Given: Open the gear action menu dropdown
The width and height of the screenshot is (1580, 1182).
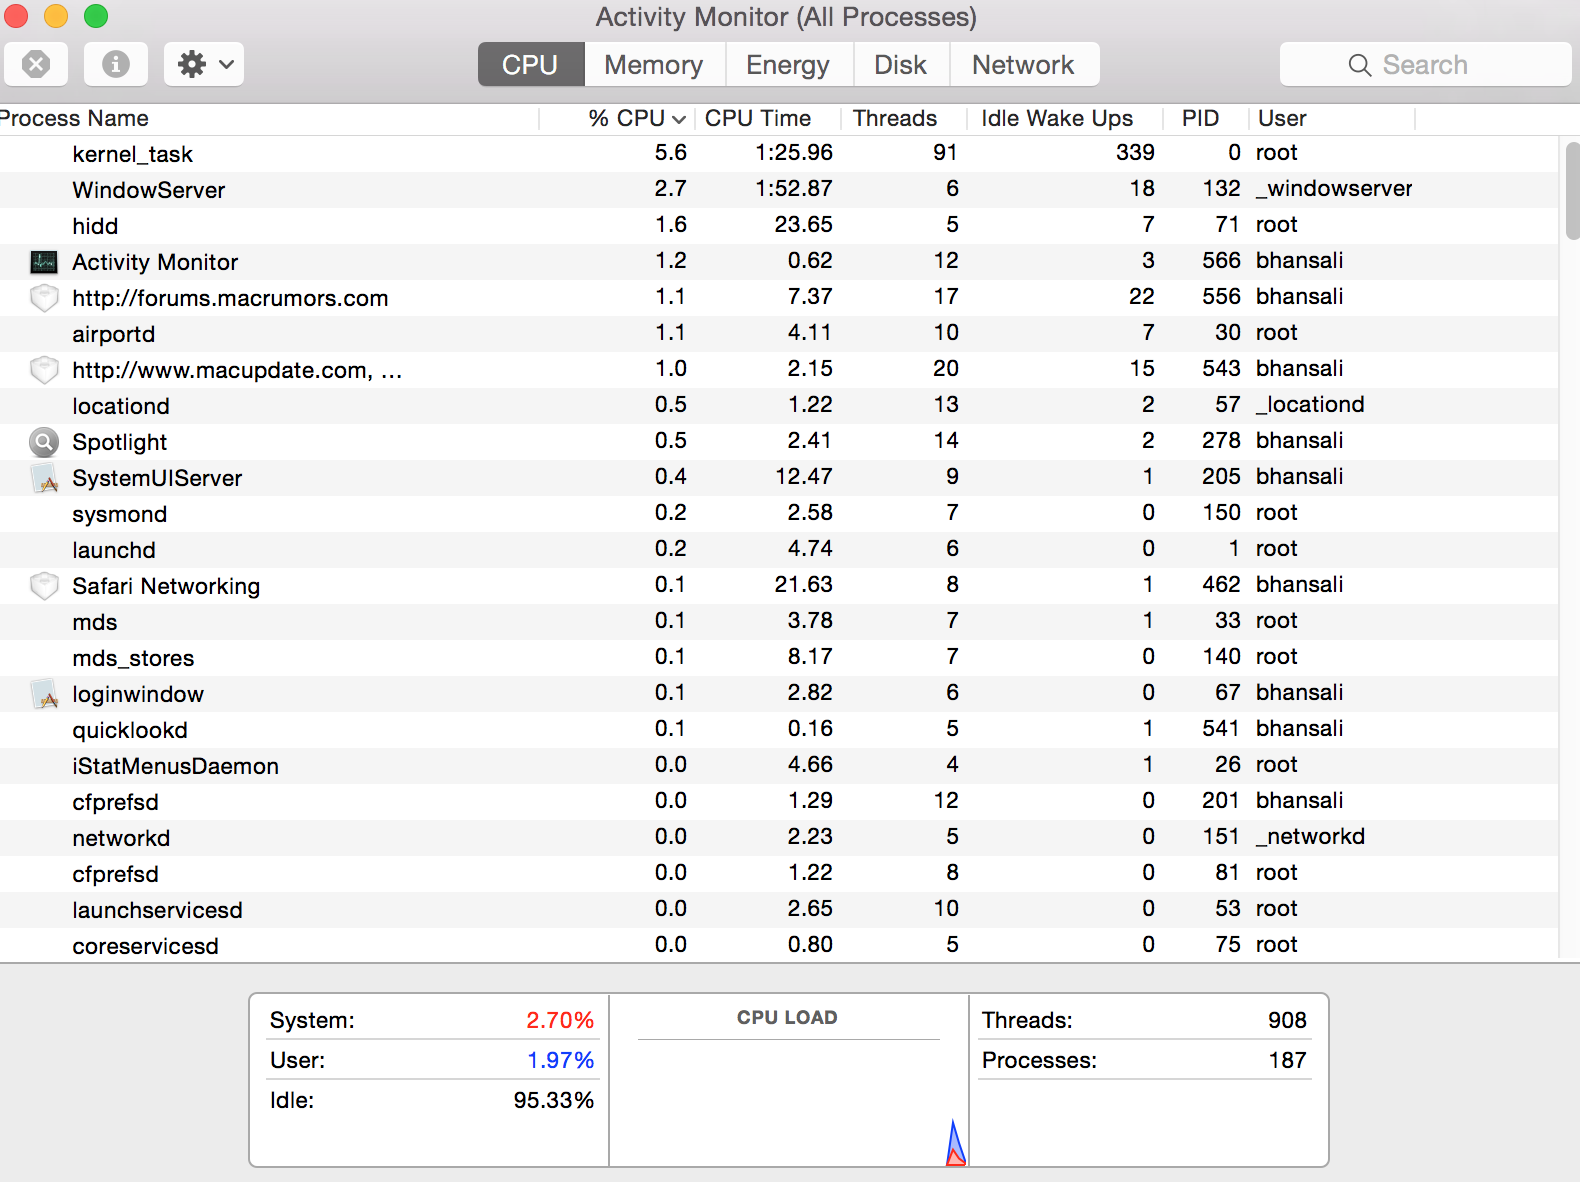Looking at the screenshot, I should point(204,64).
